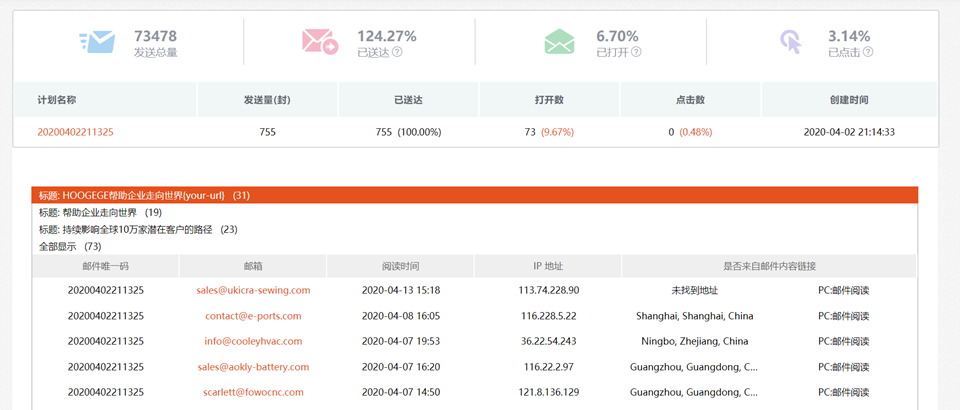This screenshot has height=410, width=960.
Task: Click sales@aokly-battery.com email link
Action: (253, 367)
